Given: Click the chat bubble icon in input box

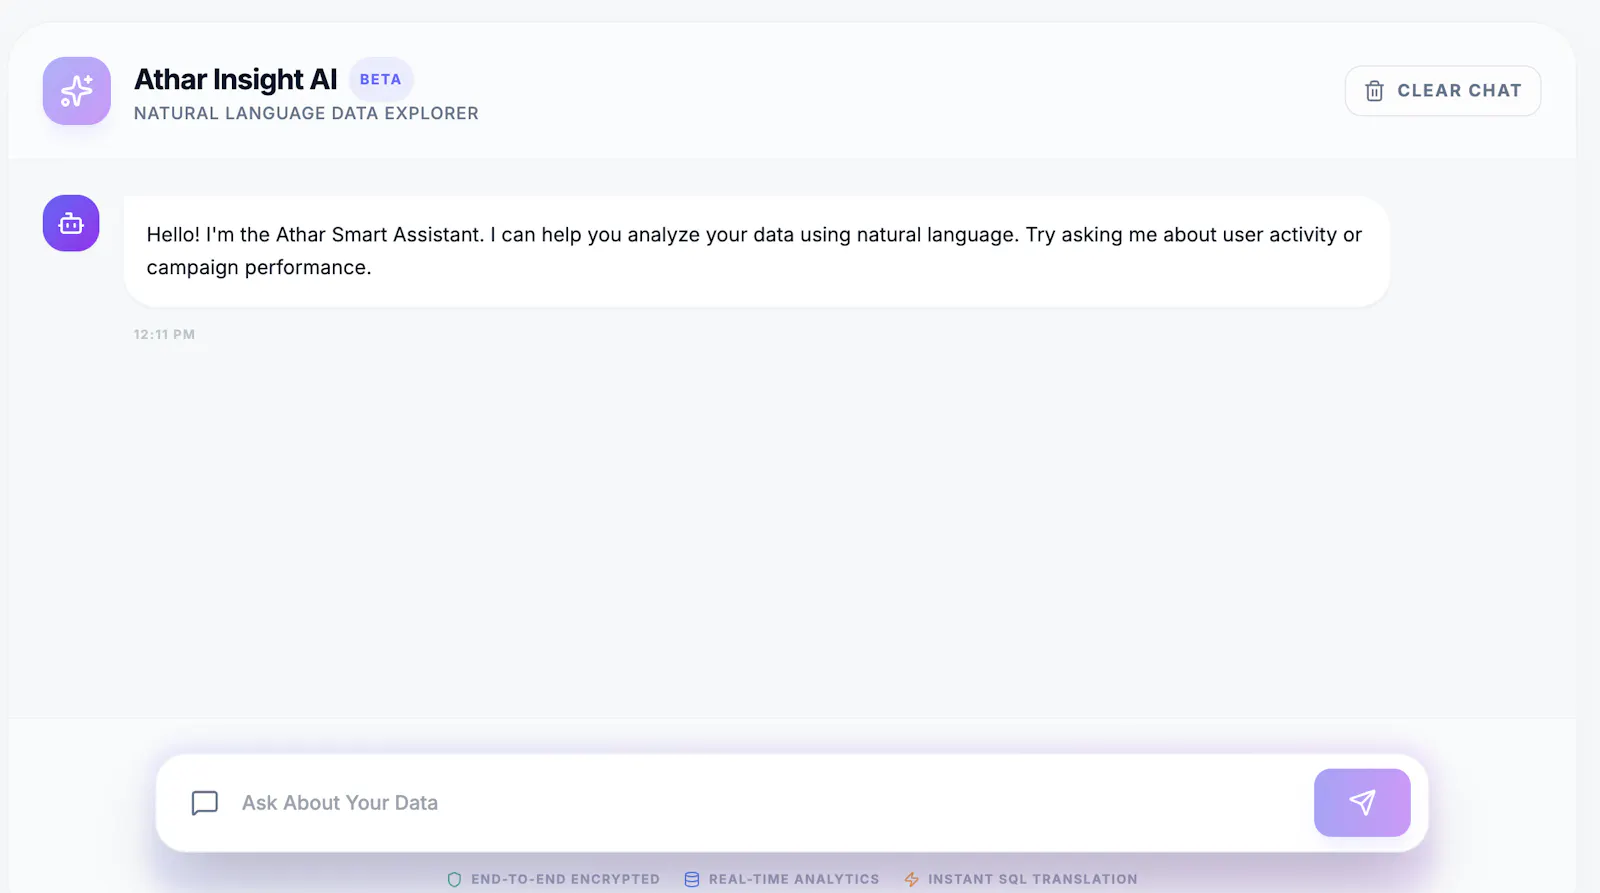Looking at the screenshot, I should tap(205, 803).
